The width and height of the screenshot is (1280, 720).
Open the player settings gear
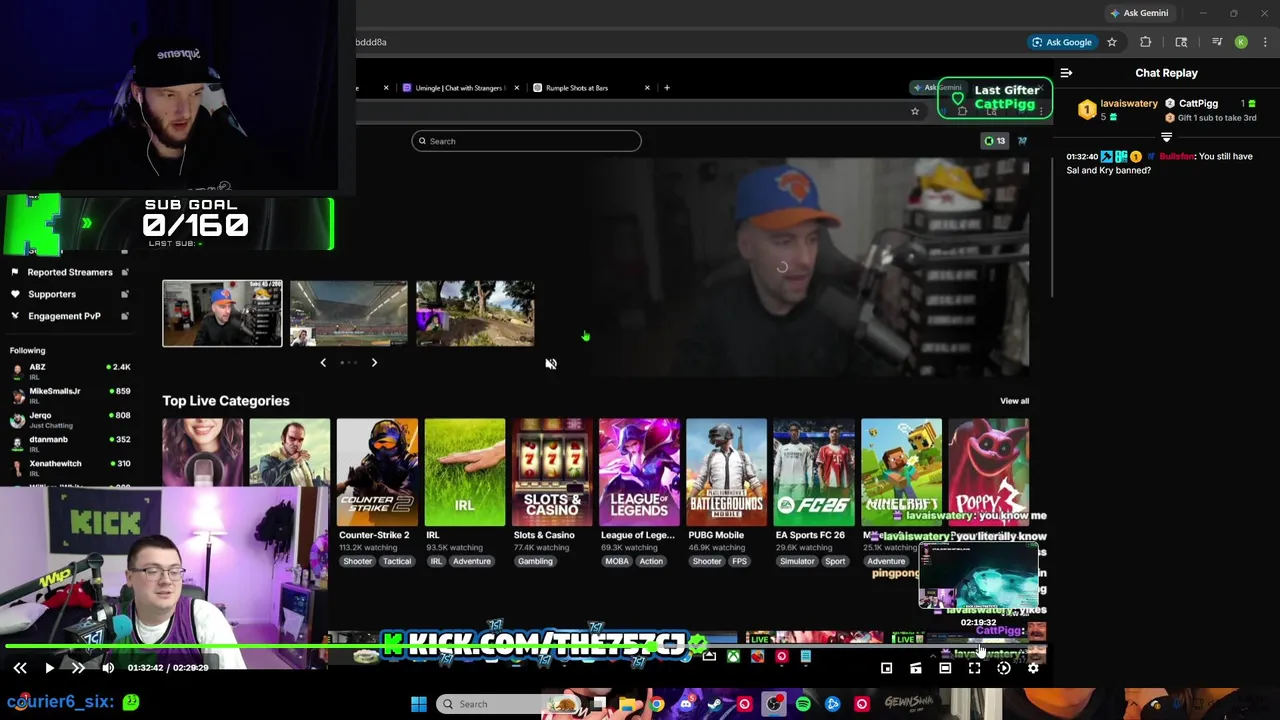[x=1033, y=668]
